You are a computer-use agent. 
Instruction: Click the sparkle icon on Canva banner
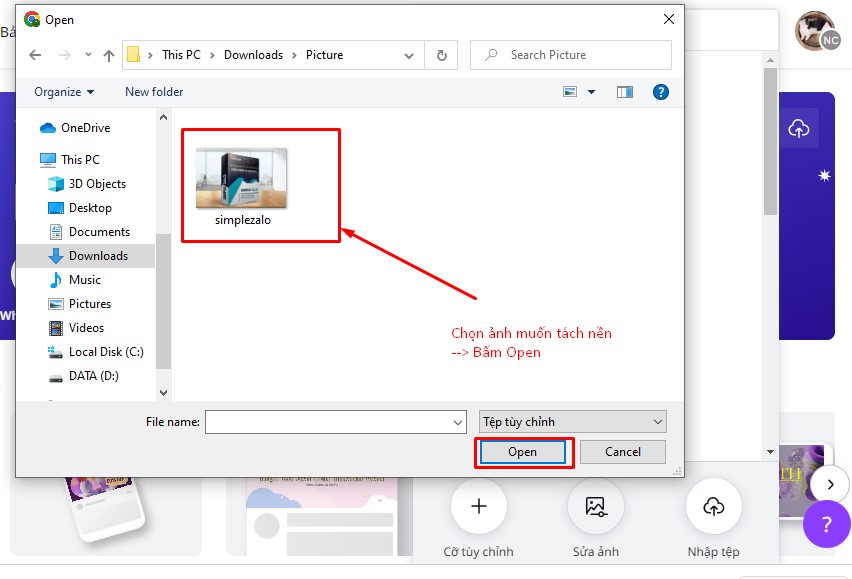click(824, 175)
